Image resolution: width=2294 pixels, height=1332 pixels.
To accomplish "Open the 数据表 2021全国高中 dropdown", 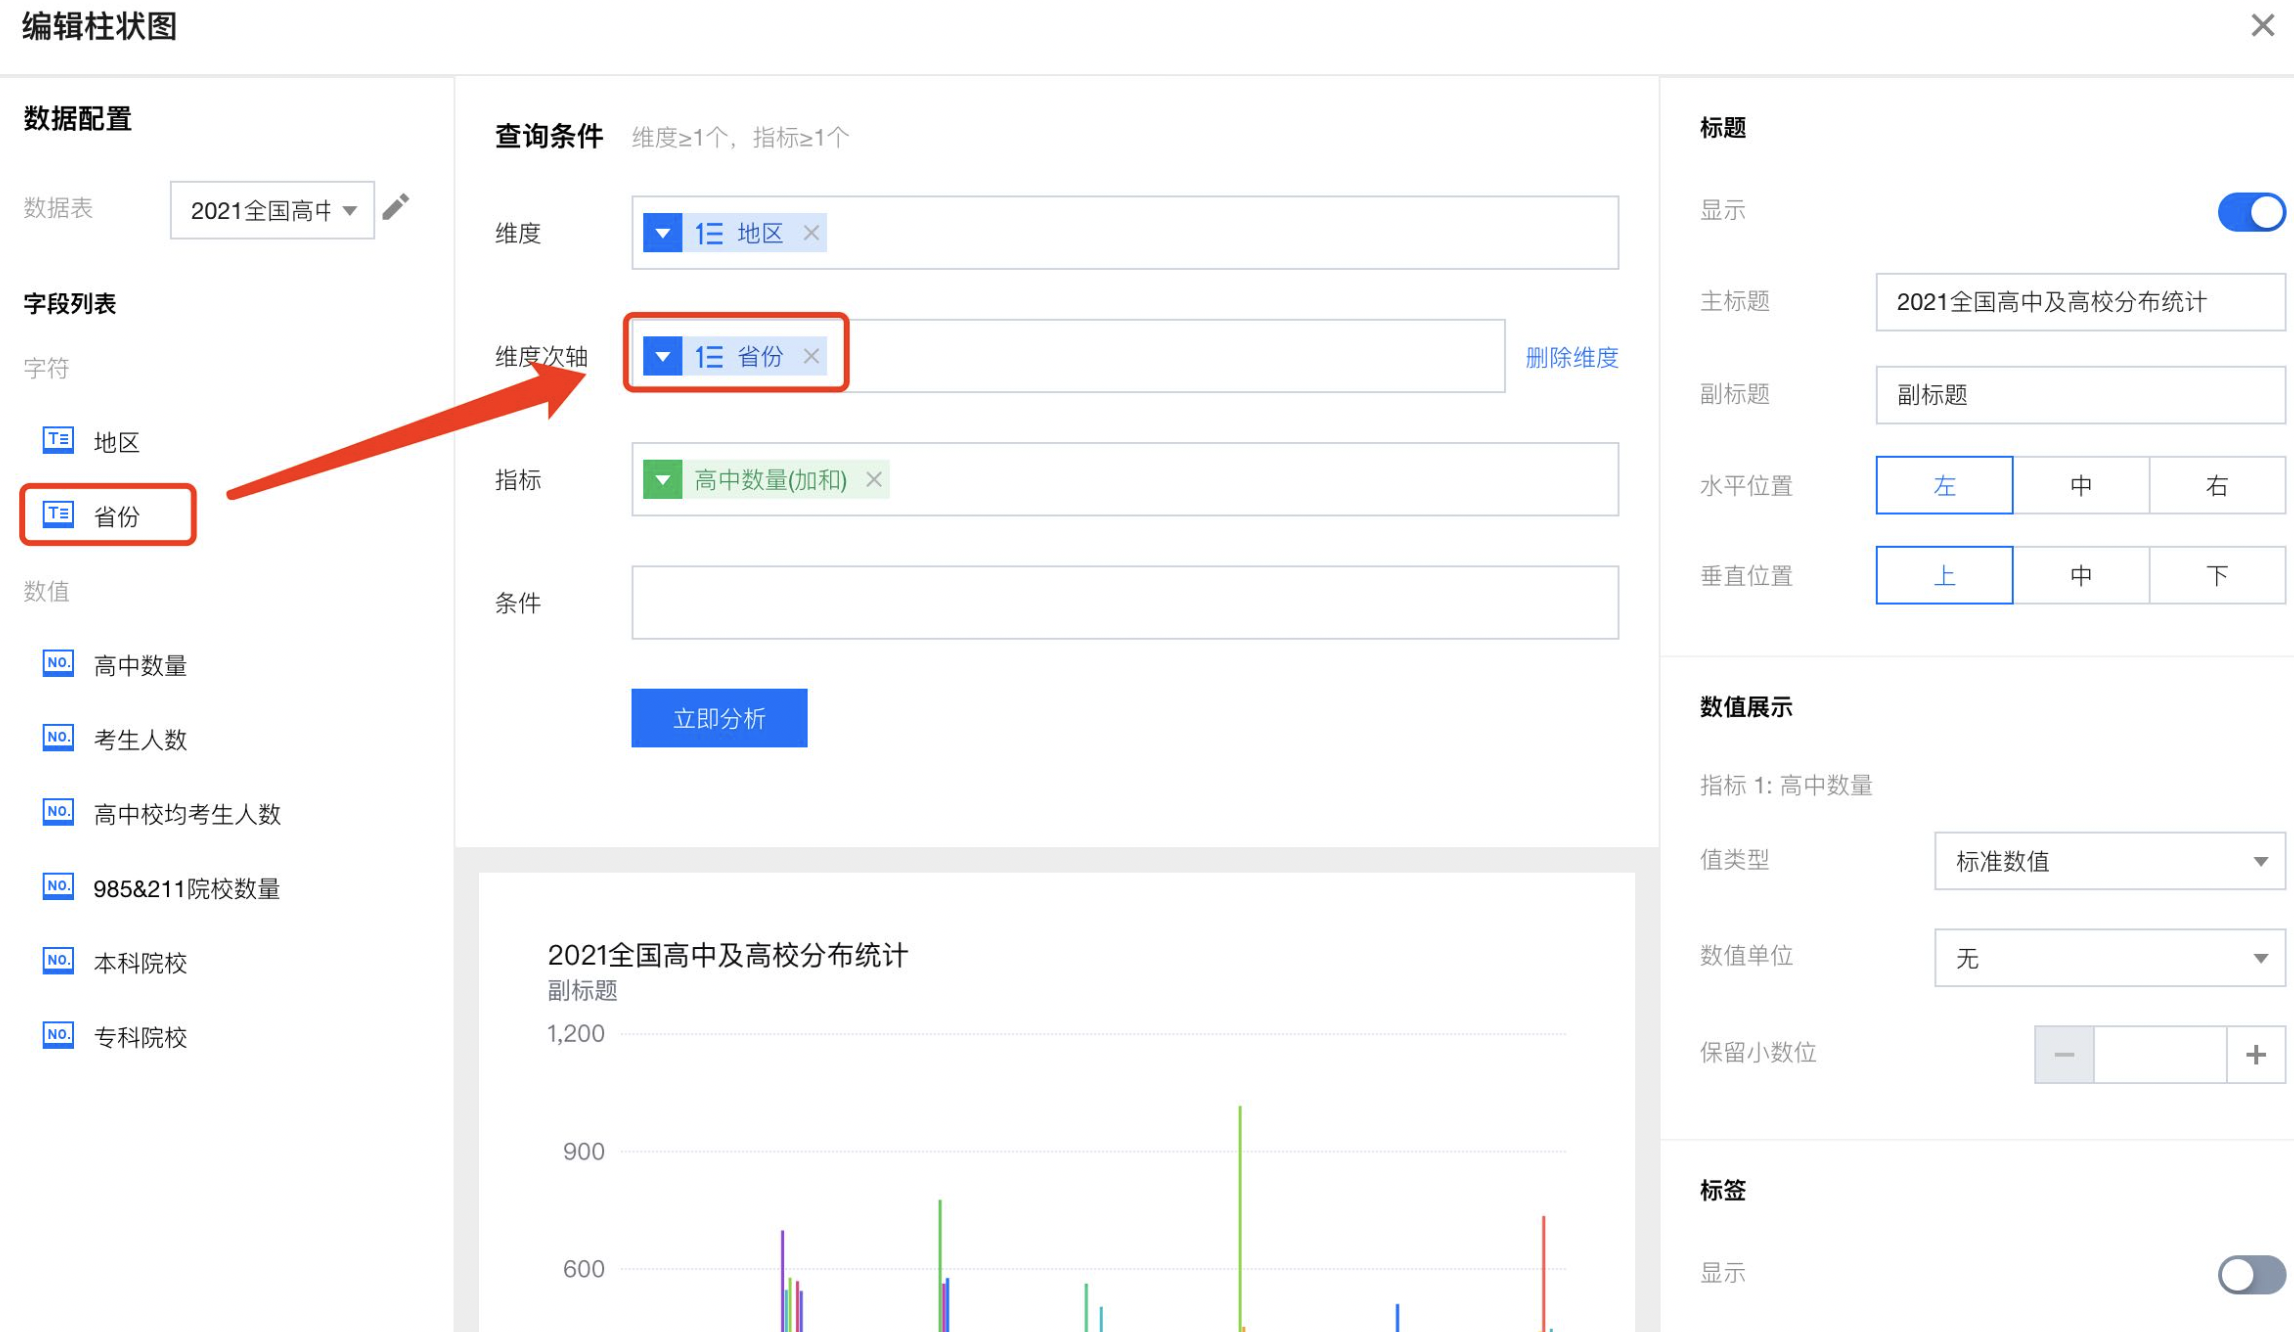I will [272, 210].
